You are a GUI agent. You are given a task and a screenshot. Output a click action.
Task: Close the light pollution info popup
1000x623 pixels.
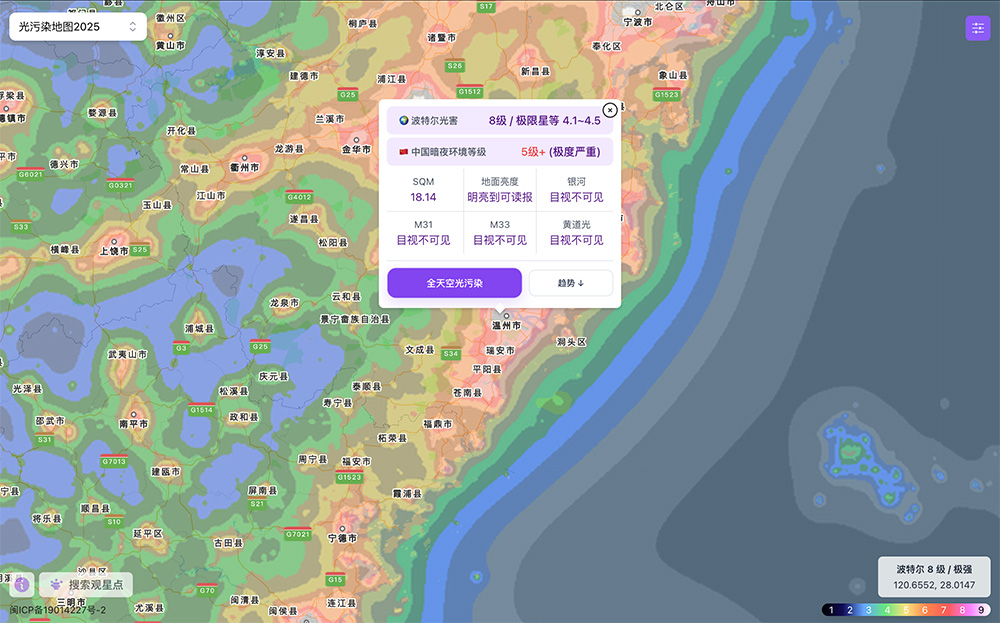coord(610,110)
